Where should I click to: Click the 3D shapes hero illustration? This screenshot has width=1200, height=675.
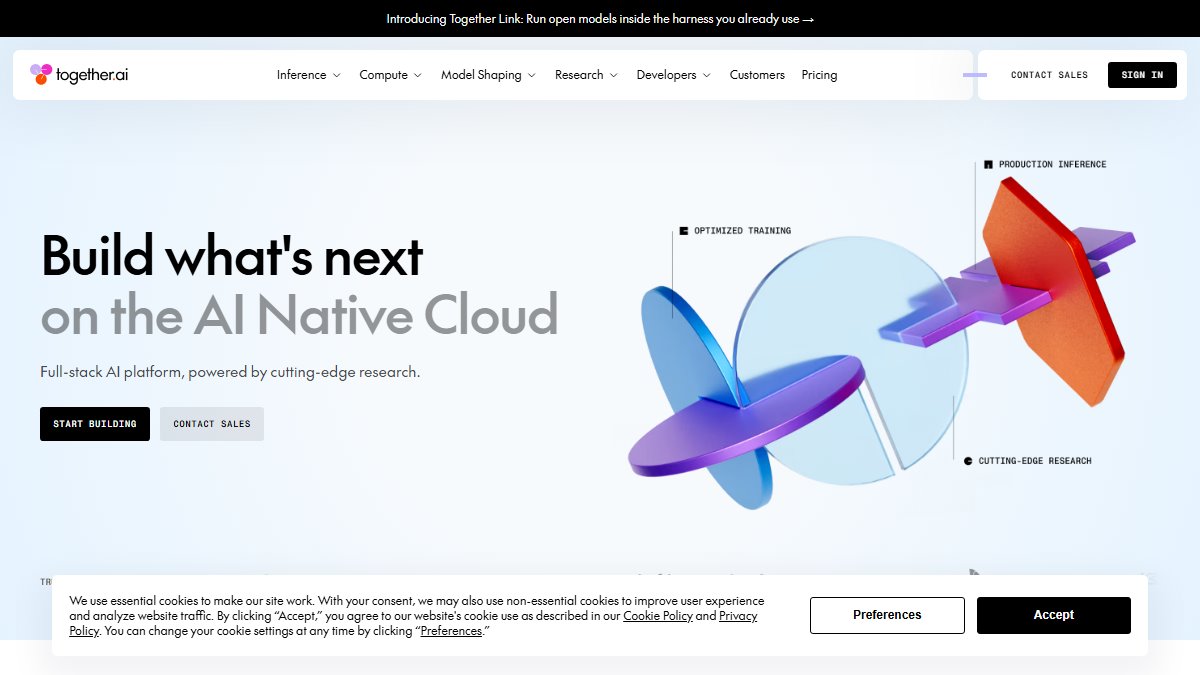pyautogui.click(x=881, y=343)
